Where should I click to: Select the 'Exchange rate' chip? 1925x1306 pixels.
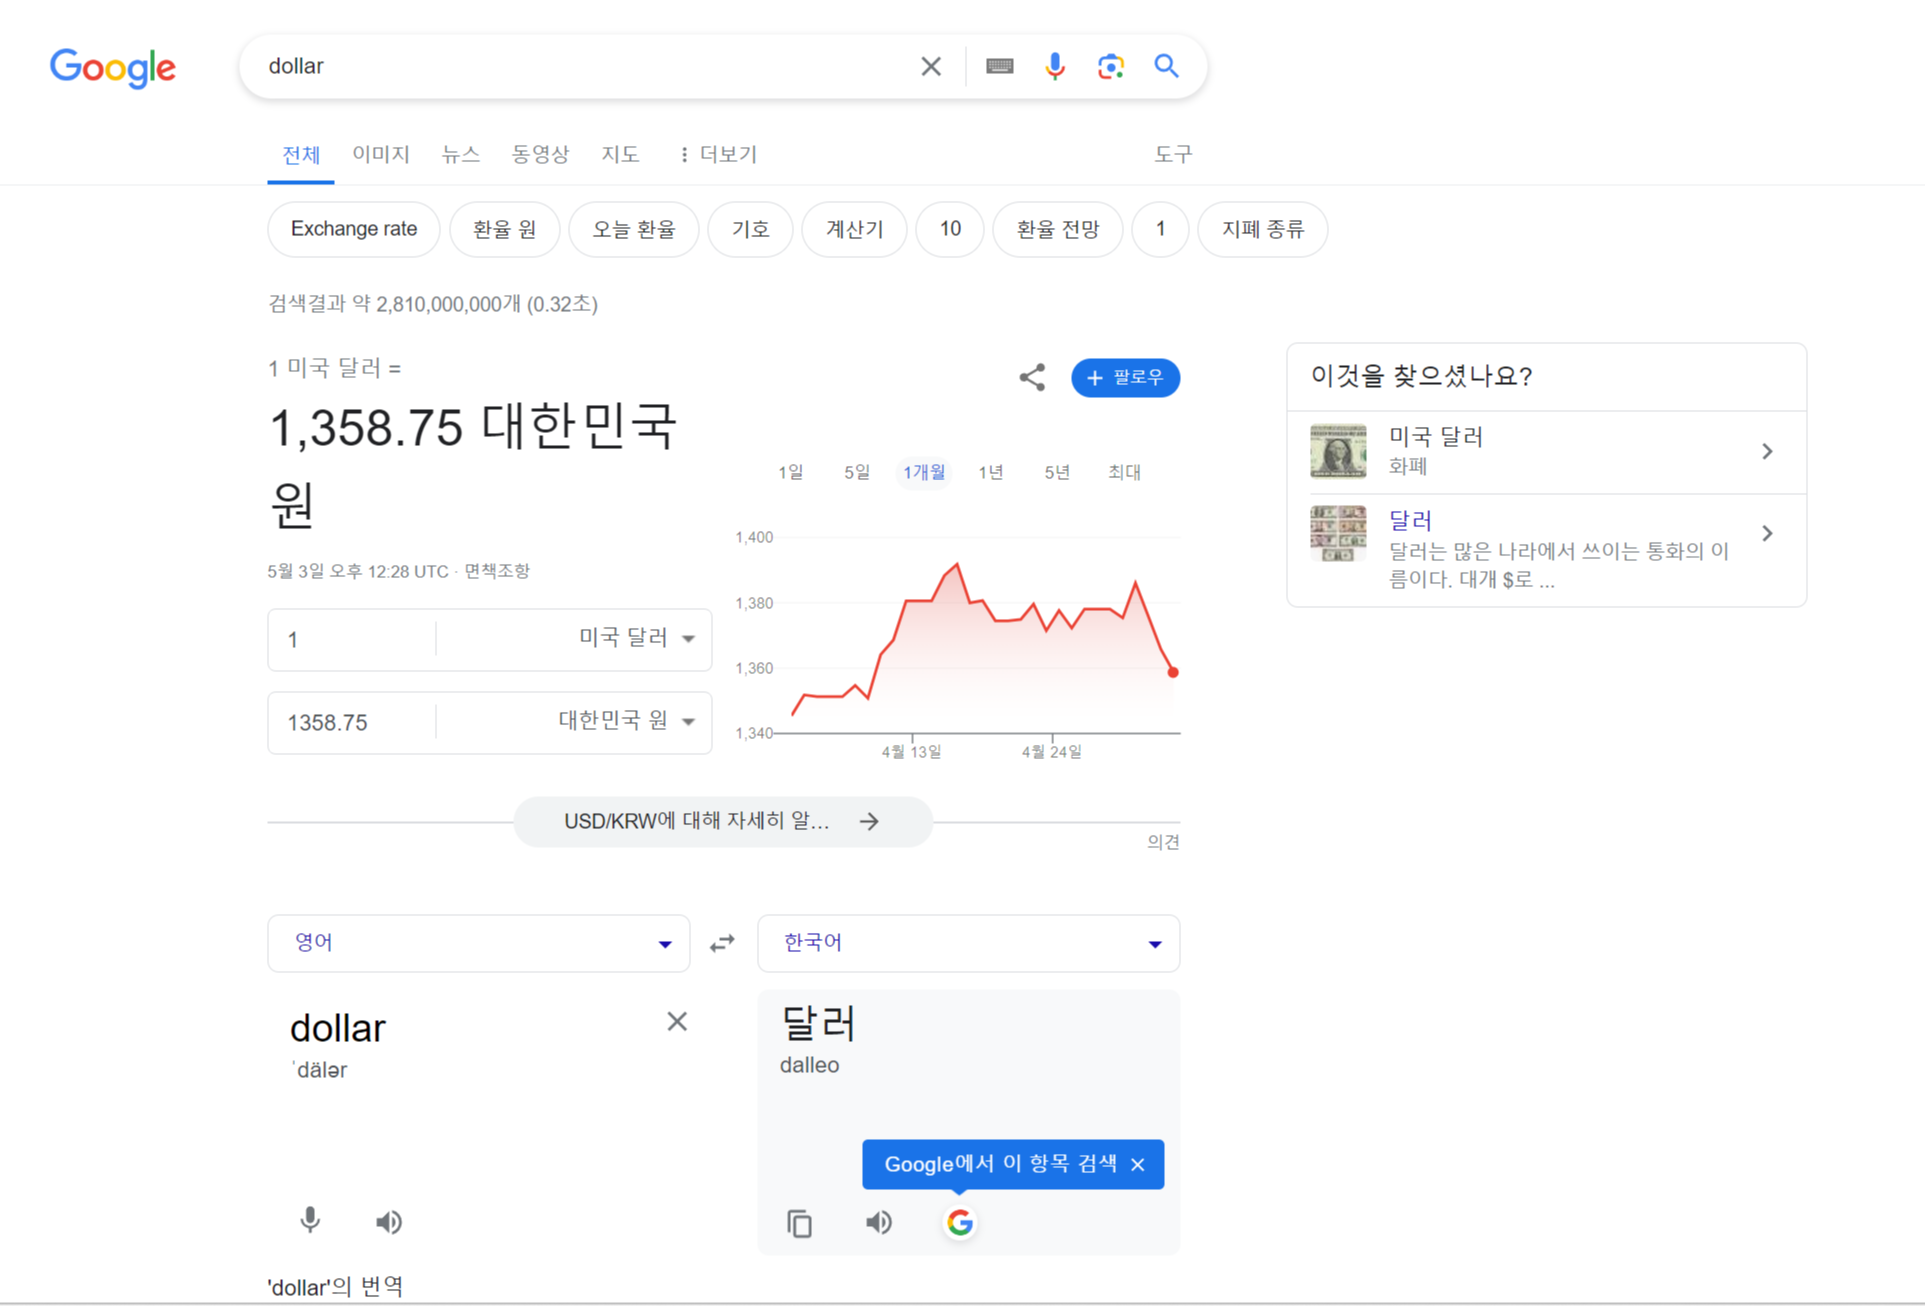pos(354,229)
